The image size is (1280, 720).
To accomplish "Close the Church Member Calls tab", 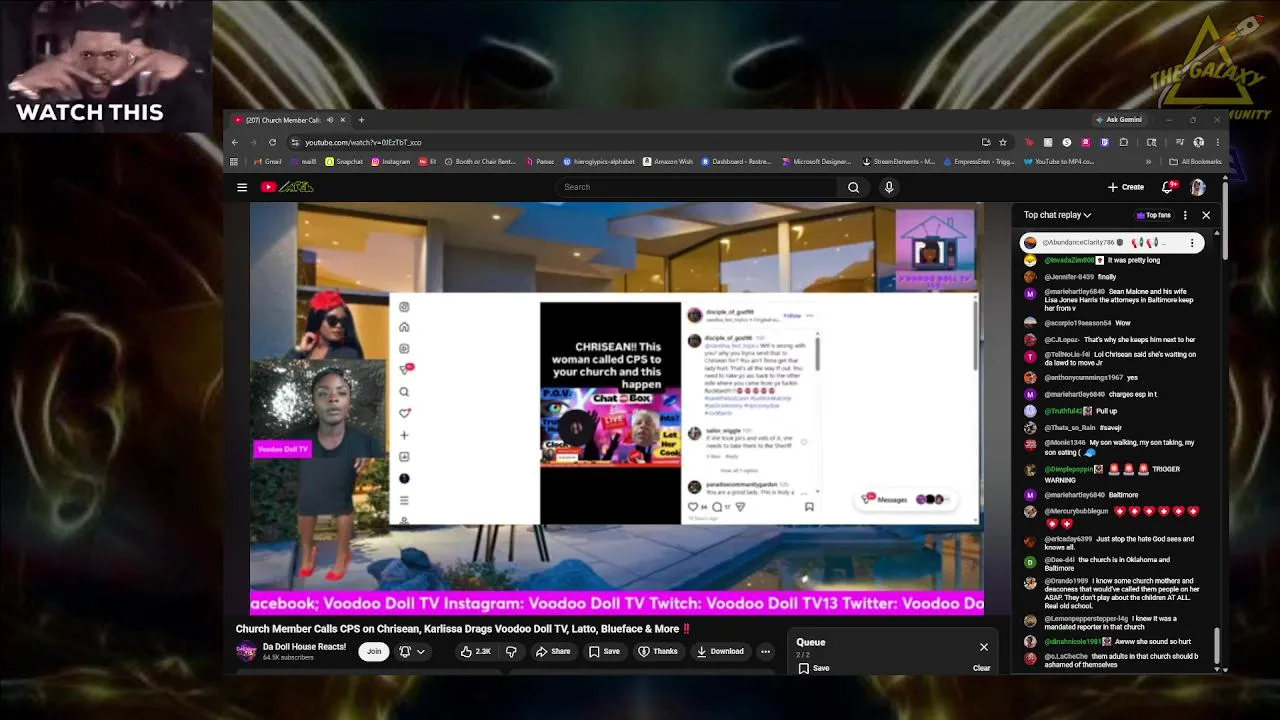I will (342, 120).
